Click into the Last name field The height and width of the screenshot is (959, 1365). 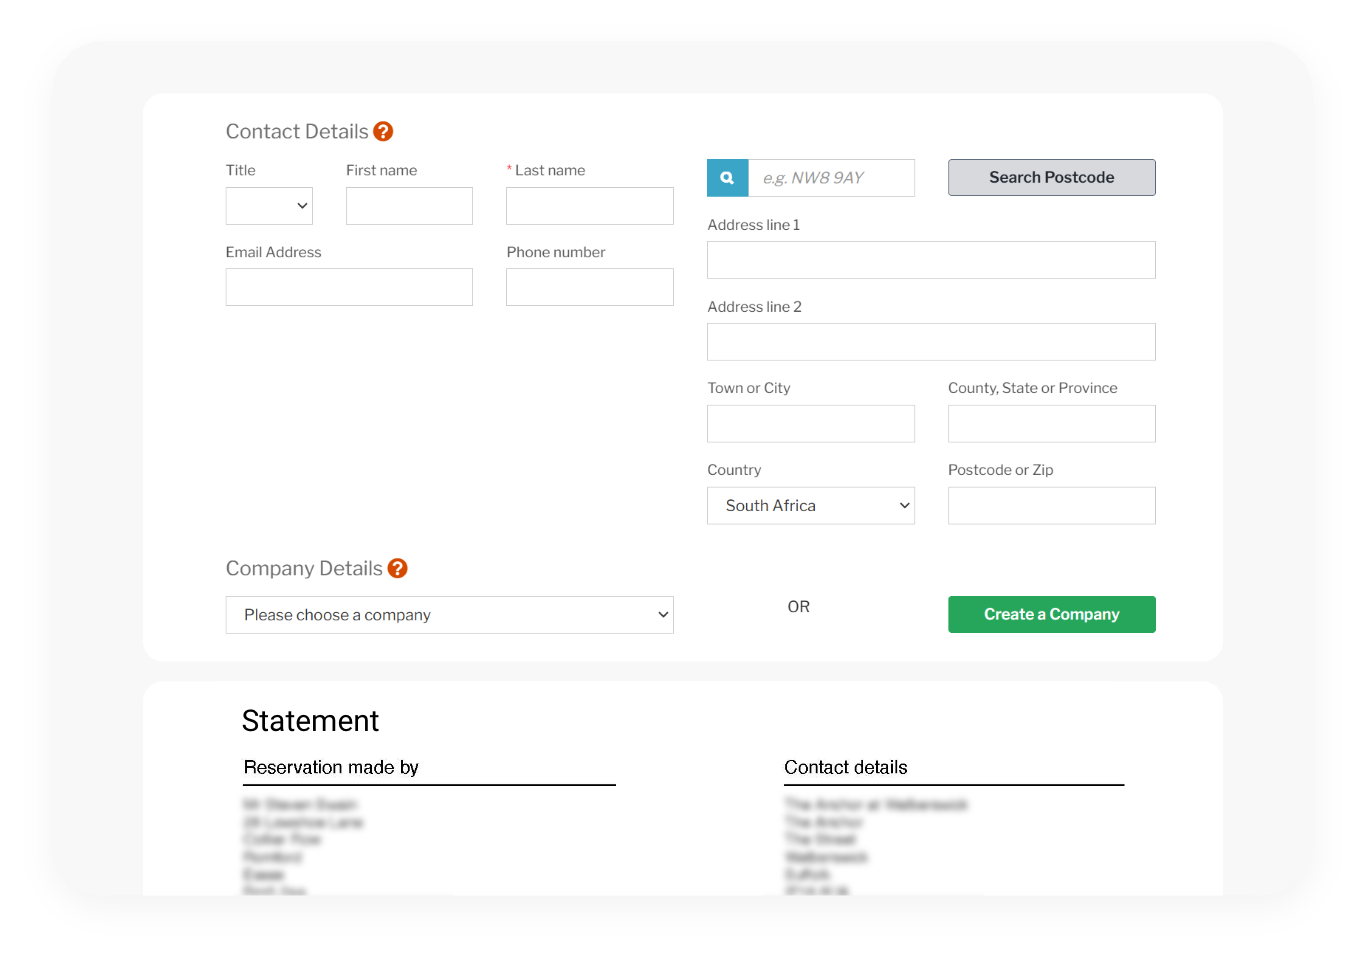[589, 206]
